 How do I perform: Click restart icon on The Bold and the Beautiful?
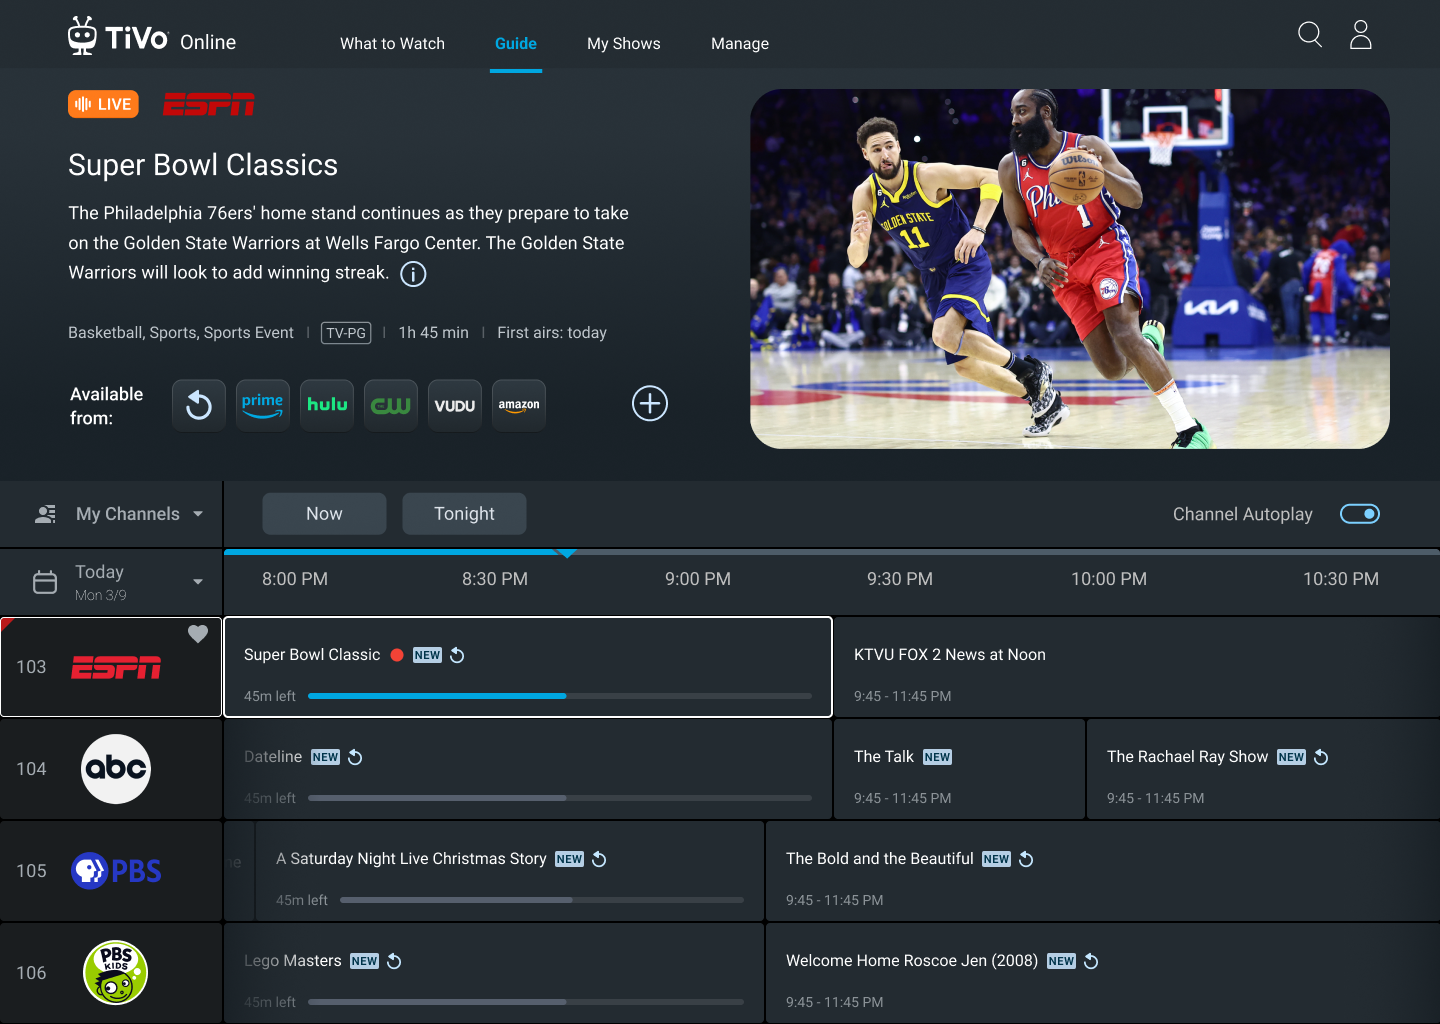1026,859
